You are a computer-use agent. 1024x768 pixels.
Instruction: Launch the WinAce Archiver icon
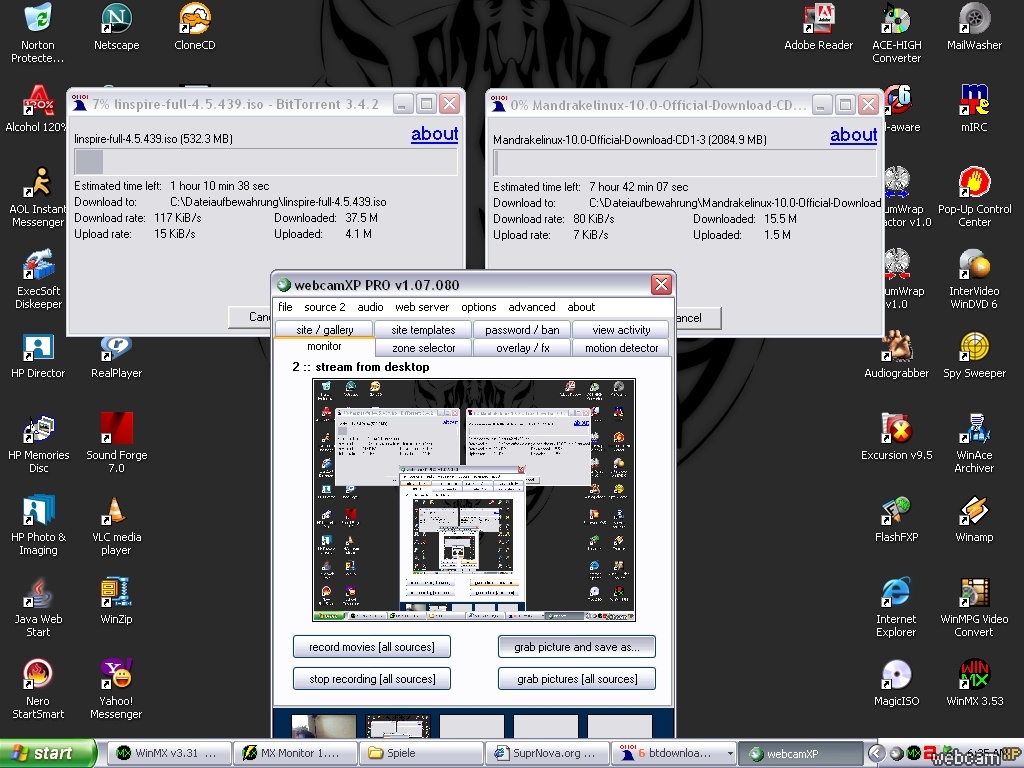pyautogui.click(x=974, y=443)
